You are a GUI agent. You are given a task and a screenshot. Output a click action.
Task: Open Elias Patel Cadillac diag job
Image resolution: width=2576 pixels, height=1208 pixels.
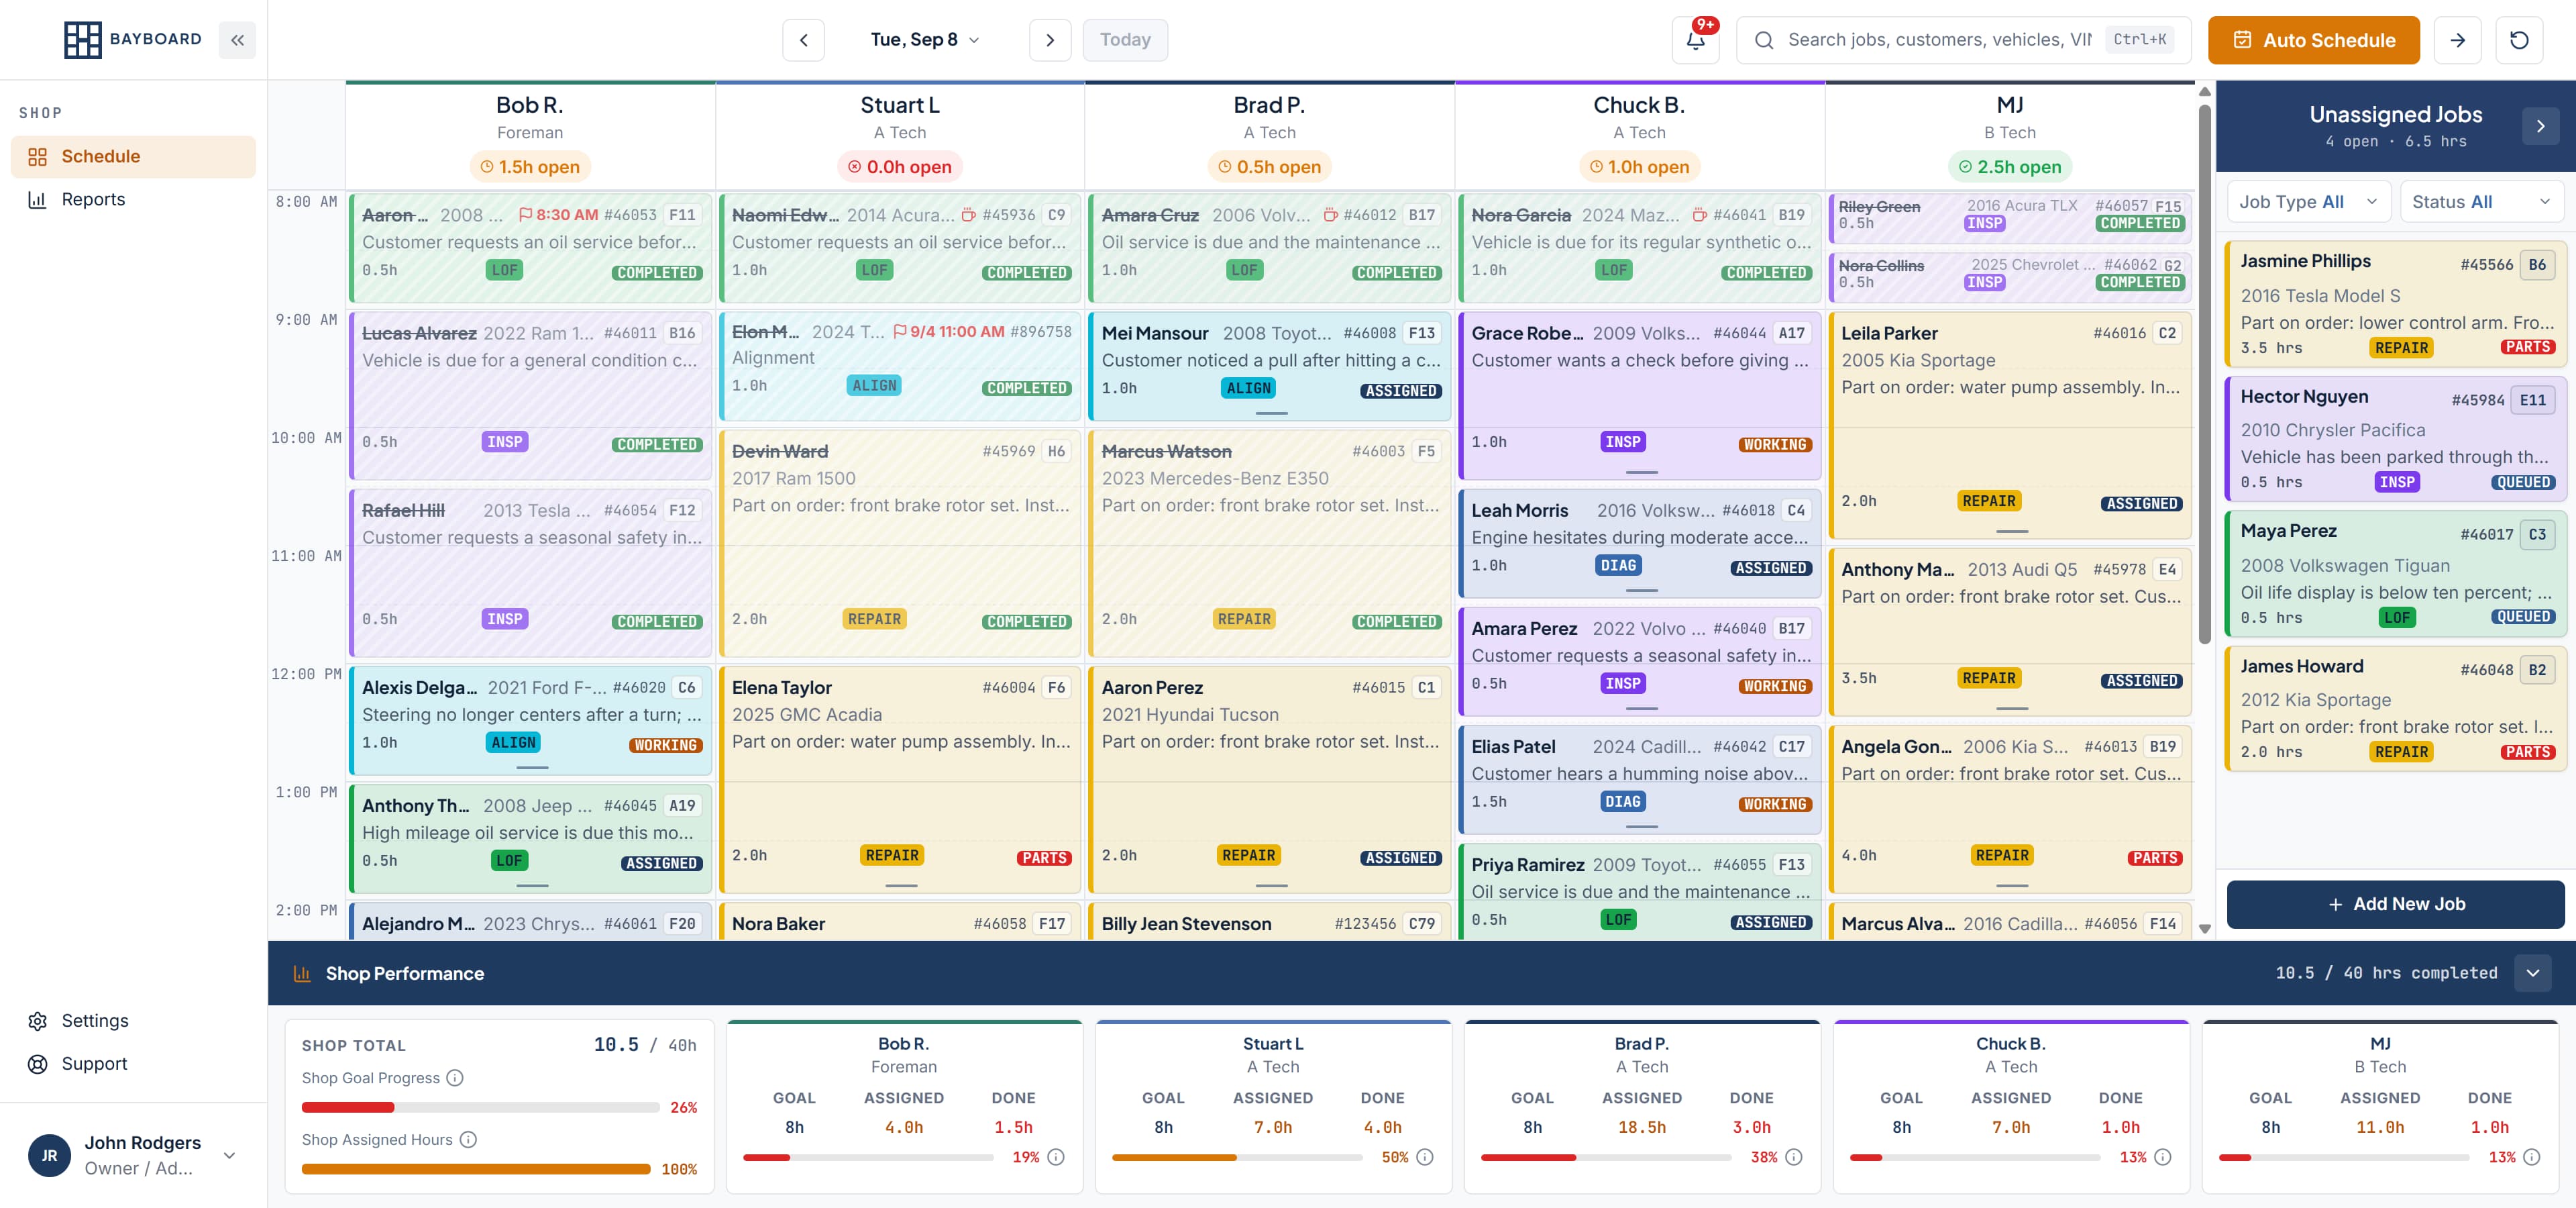tap(1640, 779)
